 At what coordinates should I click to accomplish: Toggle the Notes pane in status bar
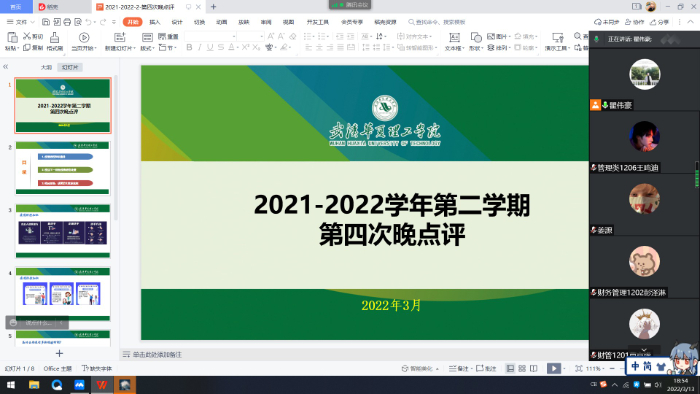pyautogui.click(x=459, y=368)
